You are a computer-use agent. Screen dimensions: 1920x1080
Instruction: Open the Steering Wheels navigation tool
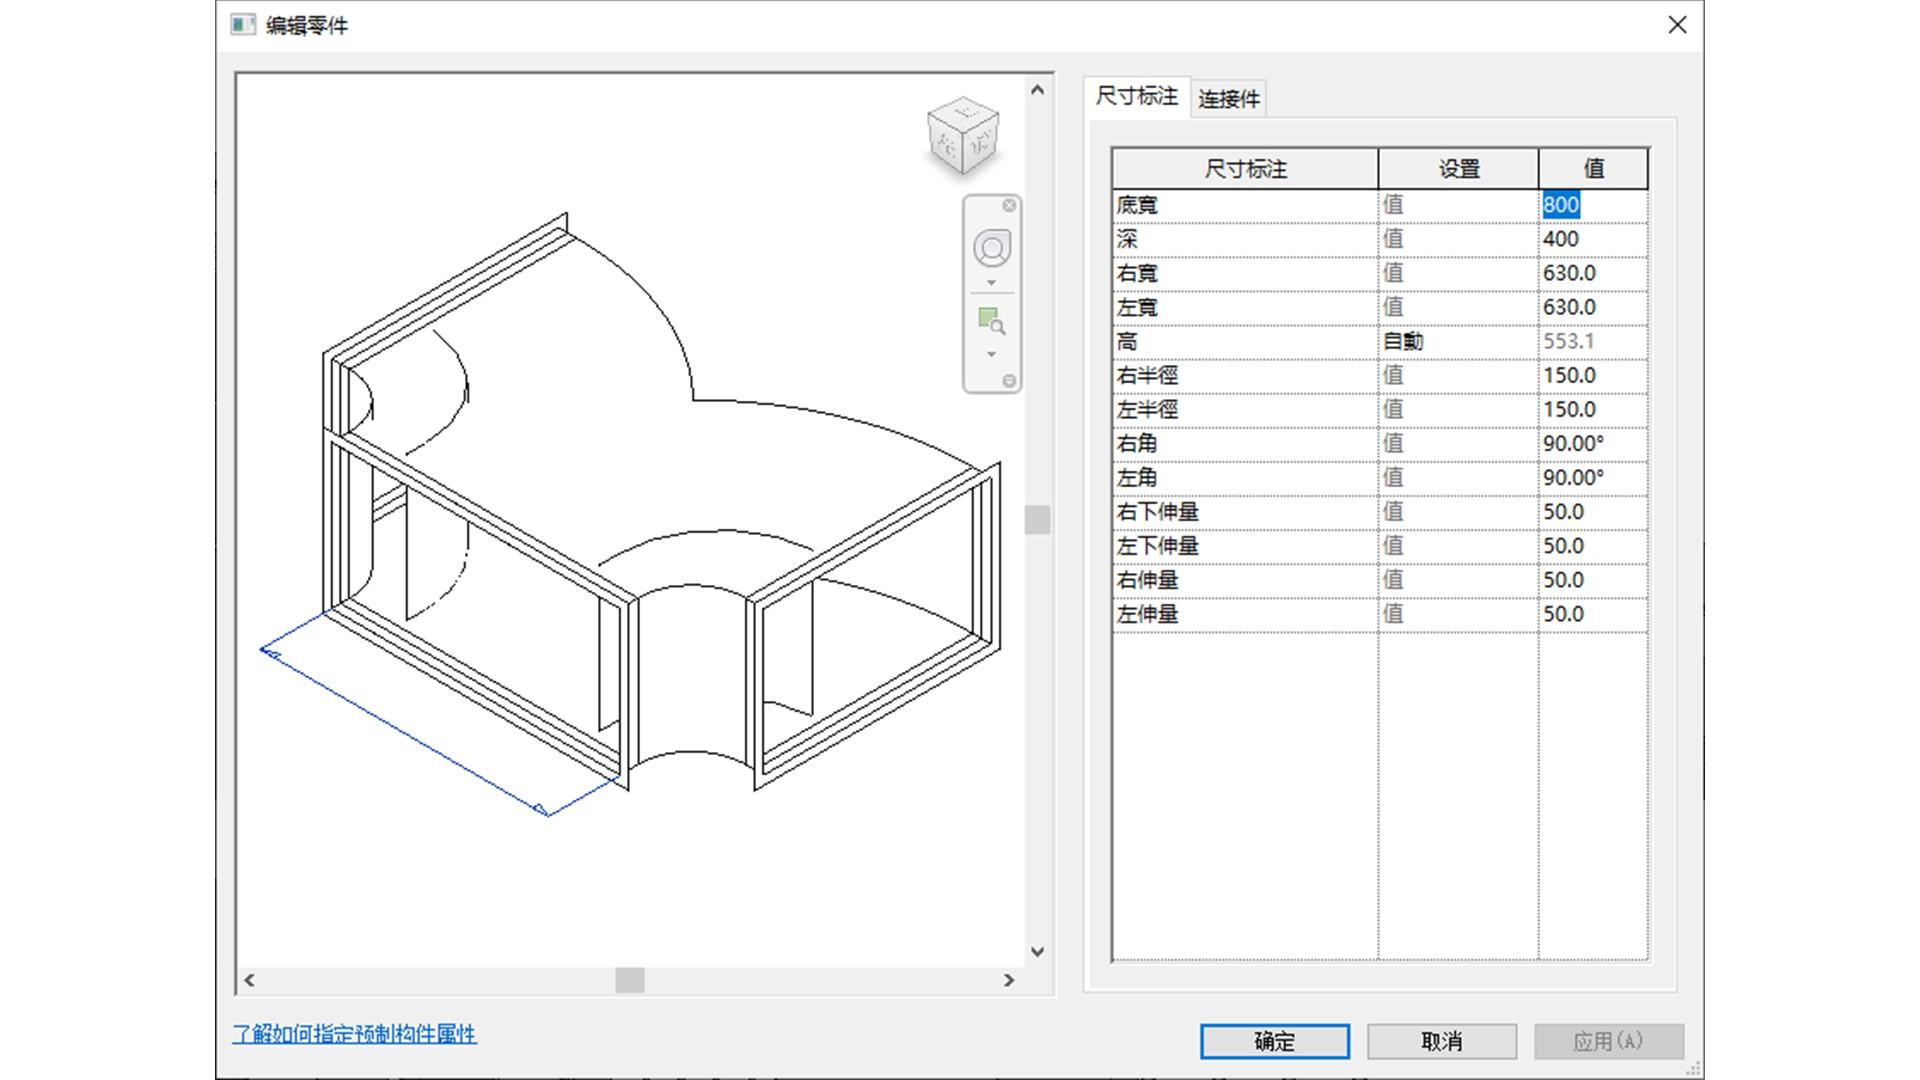(x=992, y=248)
